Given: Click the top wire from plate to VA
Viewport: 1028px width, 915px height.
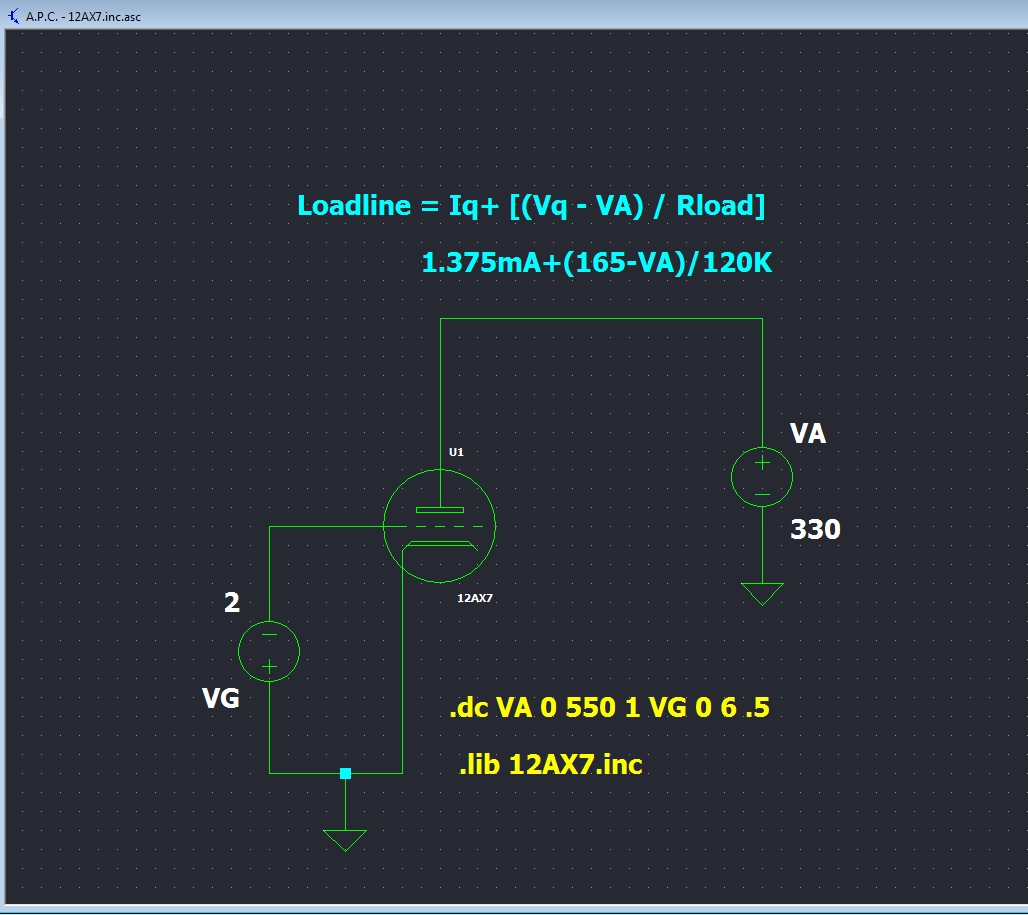Looking at the screenshot, I should [600, 319].
